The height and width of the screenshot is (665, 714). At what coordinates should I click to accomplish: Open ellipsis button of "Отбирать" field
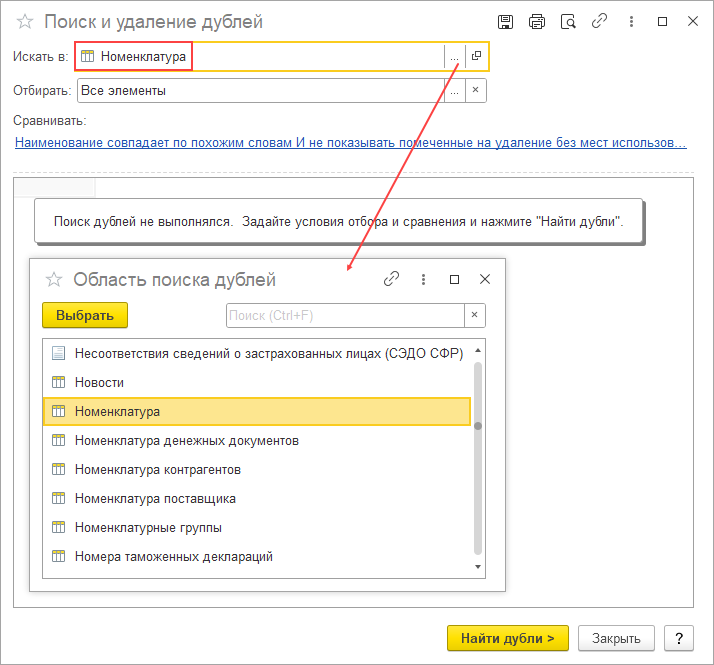454,91
